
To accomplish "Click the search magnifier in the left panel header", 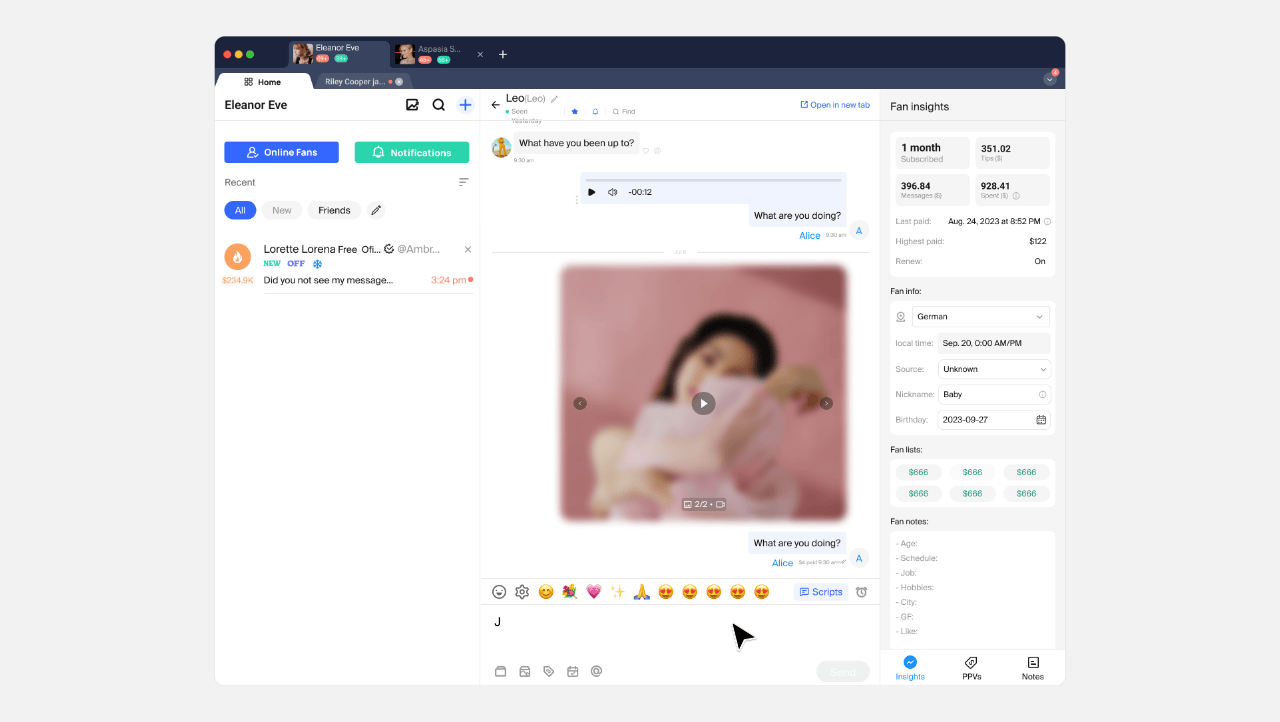I will click(x=438, y=105).
